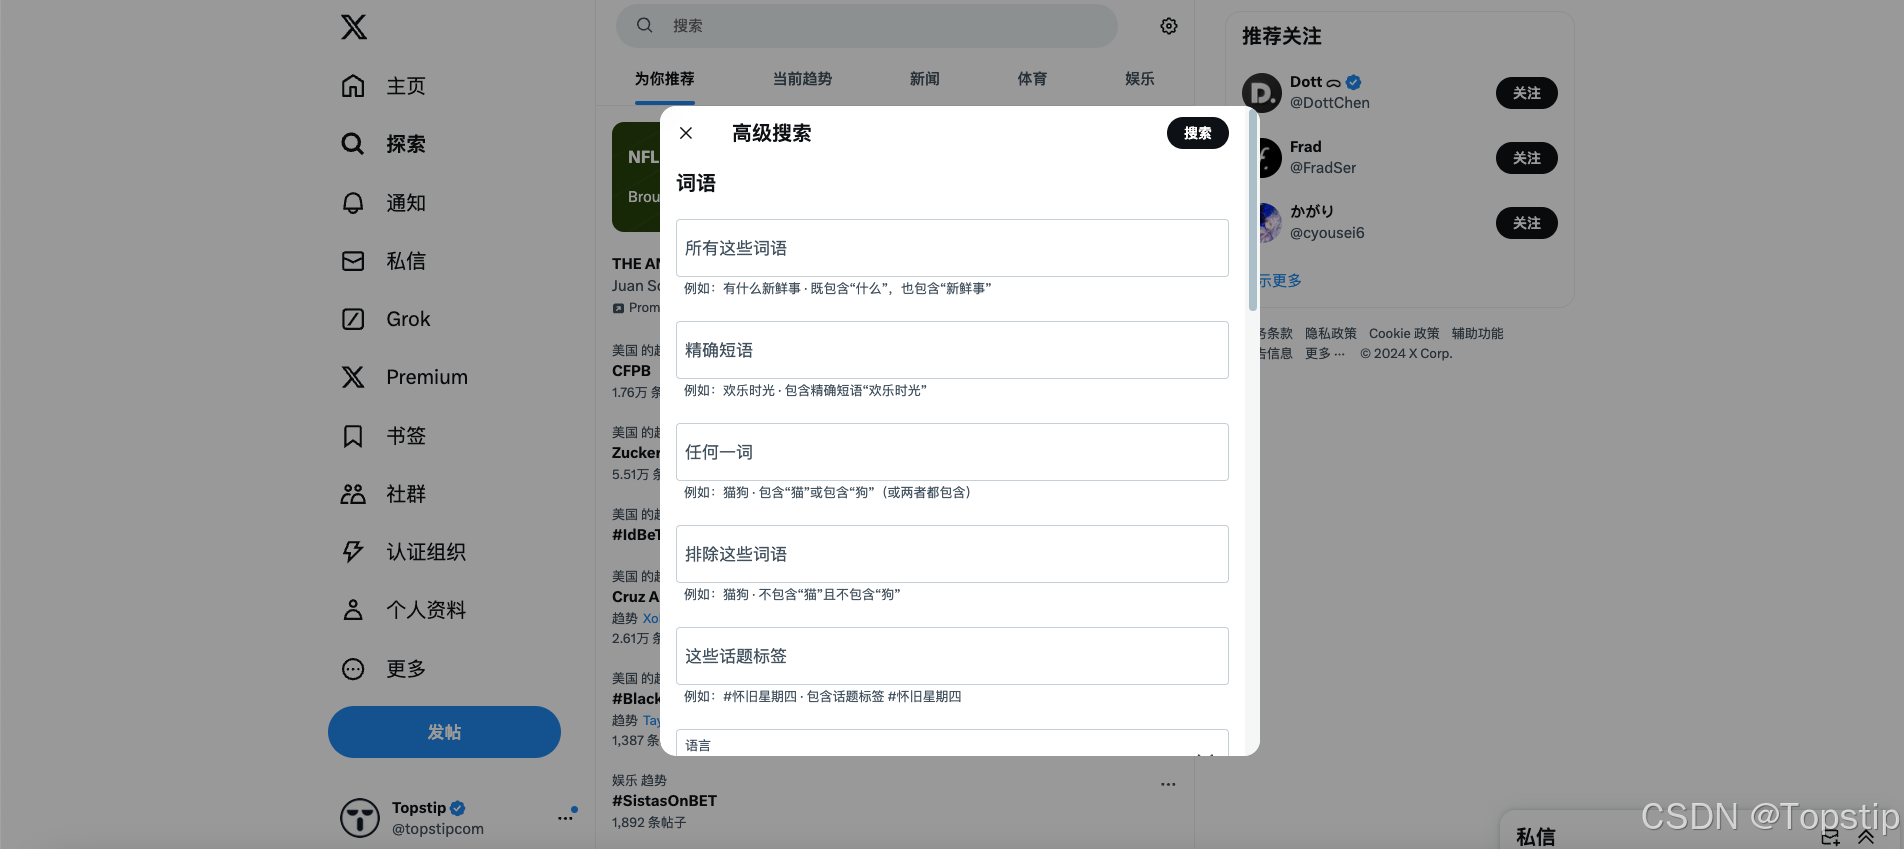Click the 隐私政策 link
Image resolution: width=1904 pixels, height=849 pixels.
(x=1331, y=334)
